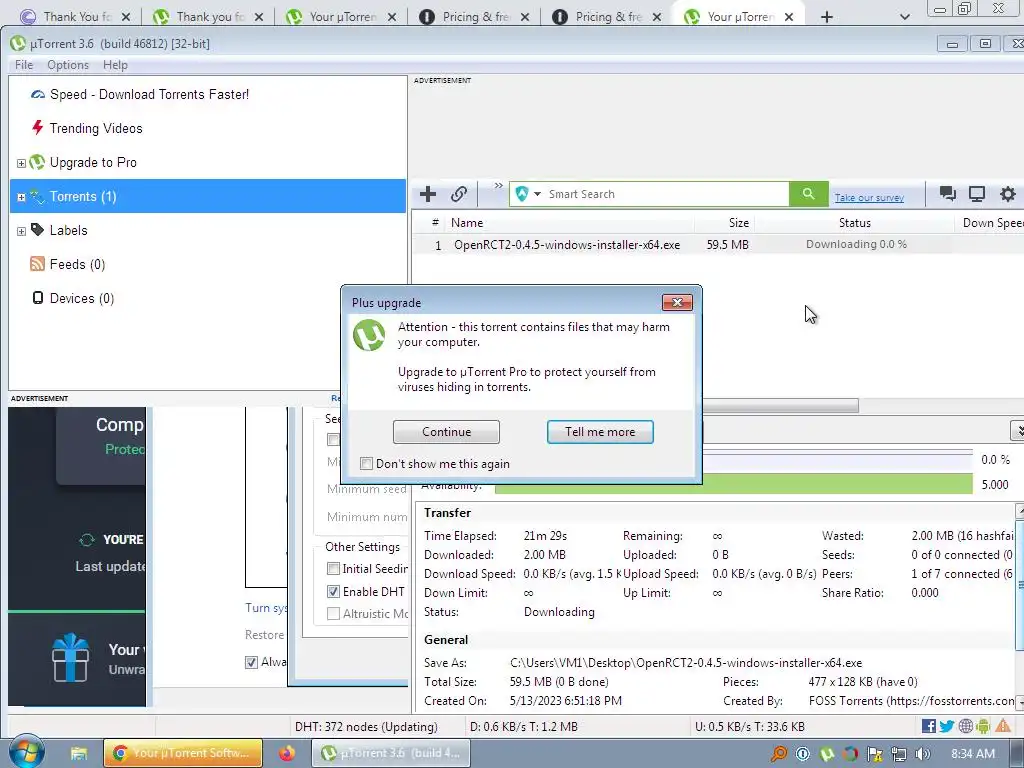
Task: Check Don't show me this again
Action: [x=366, y=464]
